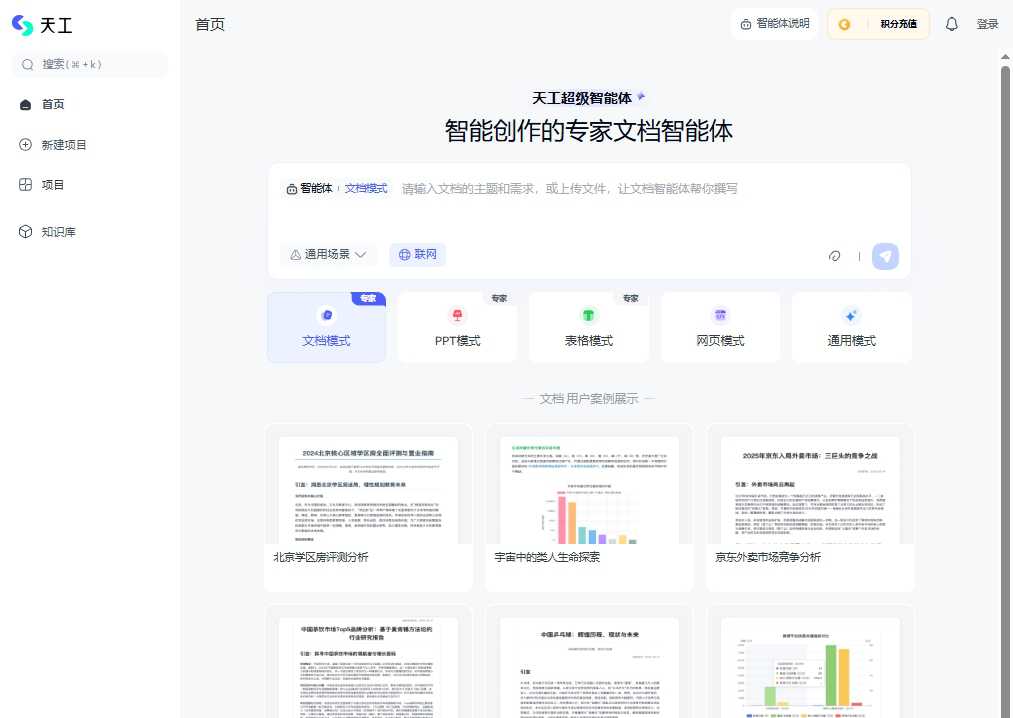Screen dimensions: 1013x718
Task: Click the notification bell icon
Action: pos(951,24)
